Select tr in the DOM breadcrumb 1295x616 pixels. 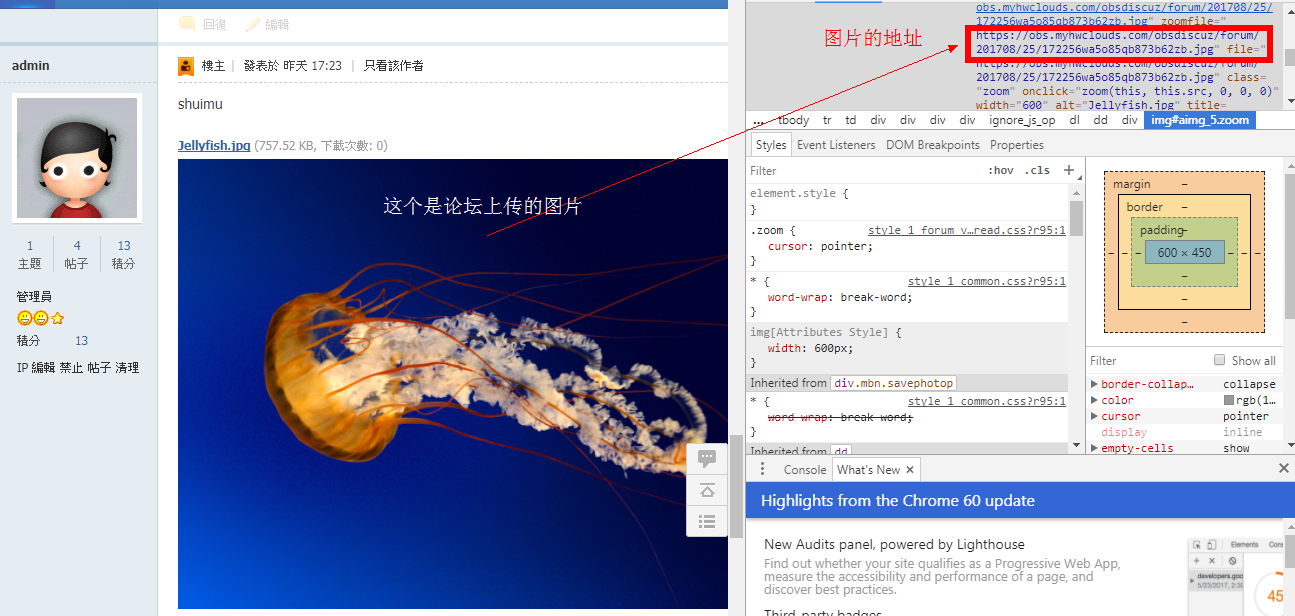[x=827, y=120]
